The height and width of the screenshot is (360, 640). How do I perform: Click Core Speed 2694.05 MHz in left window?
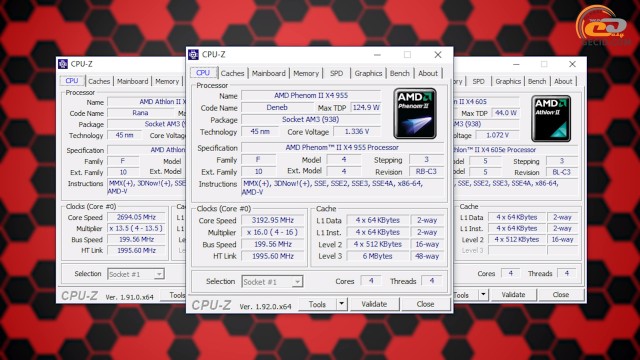tap(136, 217)
